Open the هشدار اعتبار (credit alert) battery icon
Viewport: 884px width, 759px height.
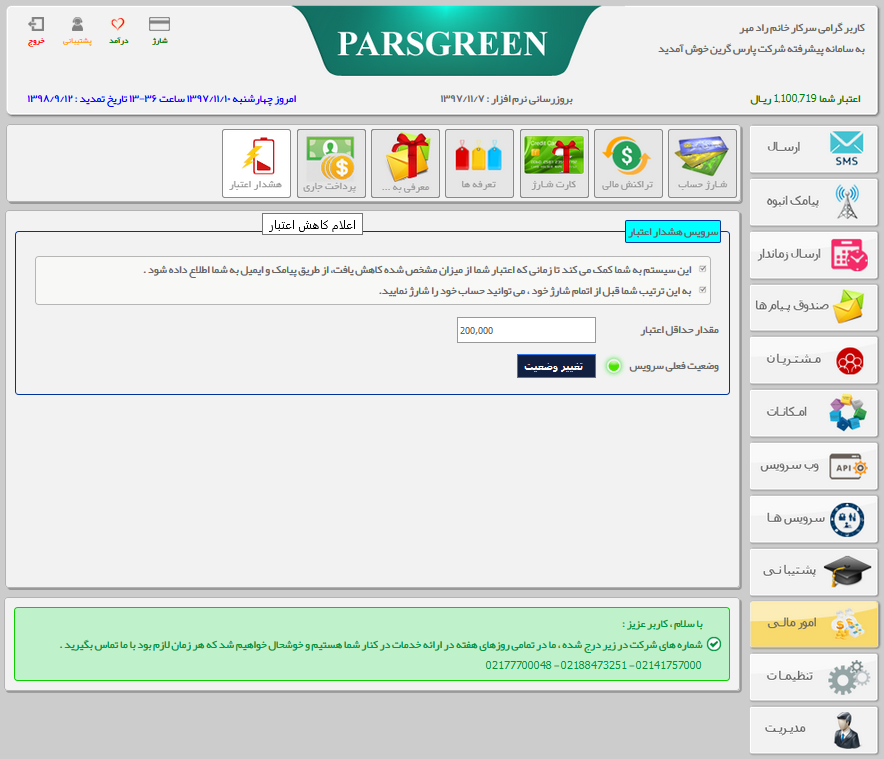click(256, 162)
